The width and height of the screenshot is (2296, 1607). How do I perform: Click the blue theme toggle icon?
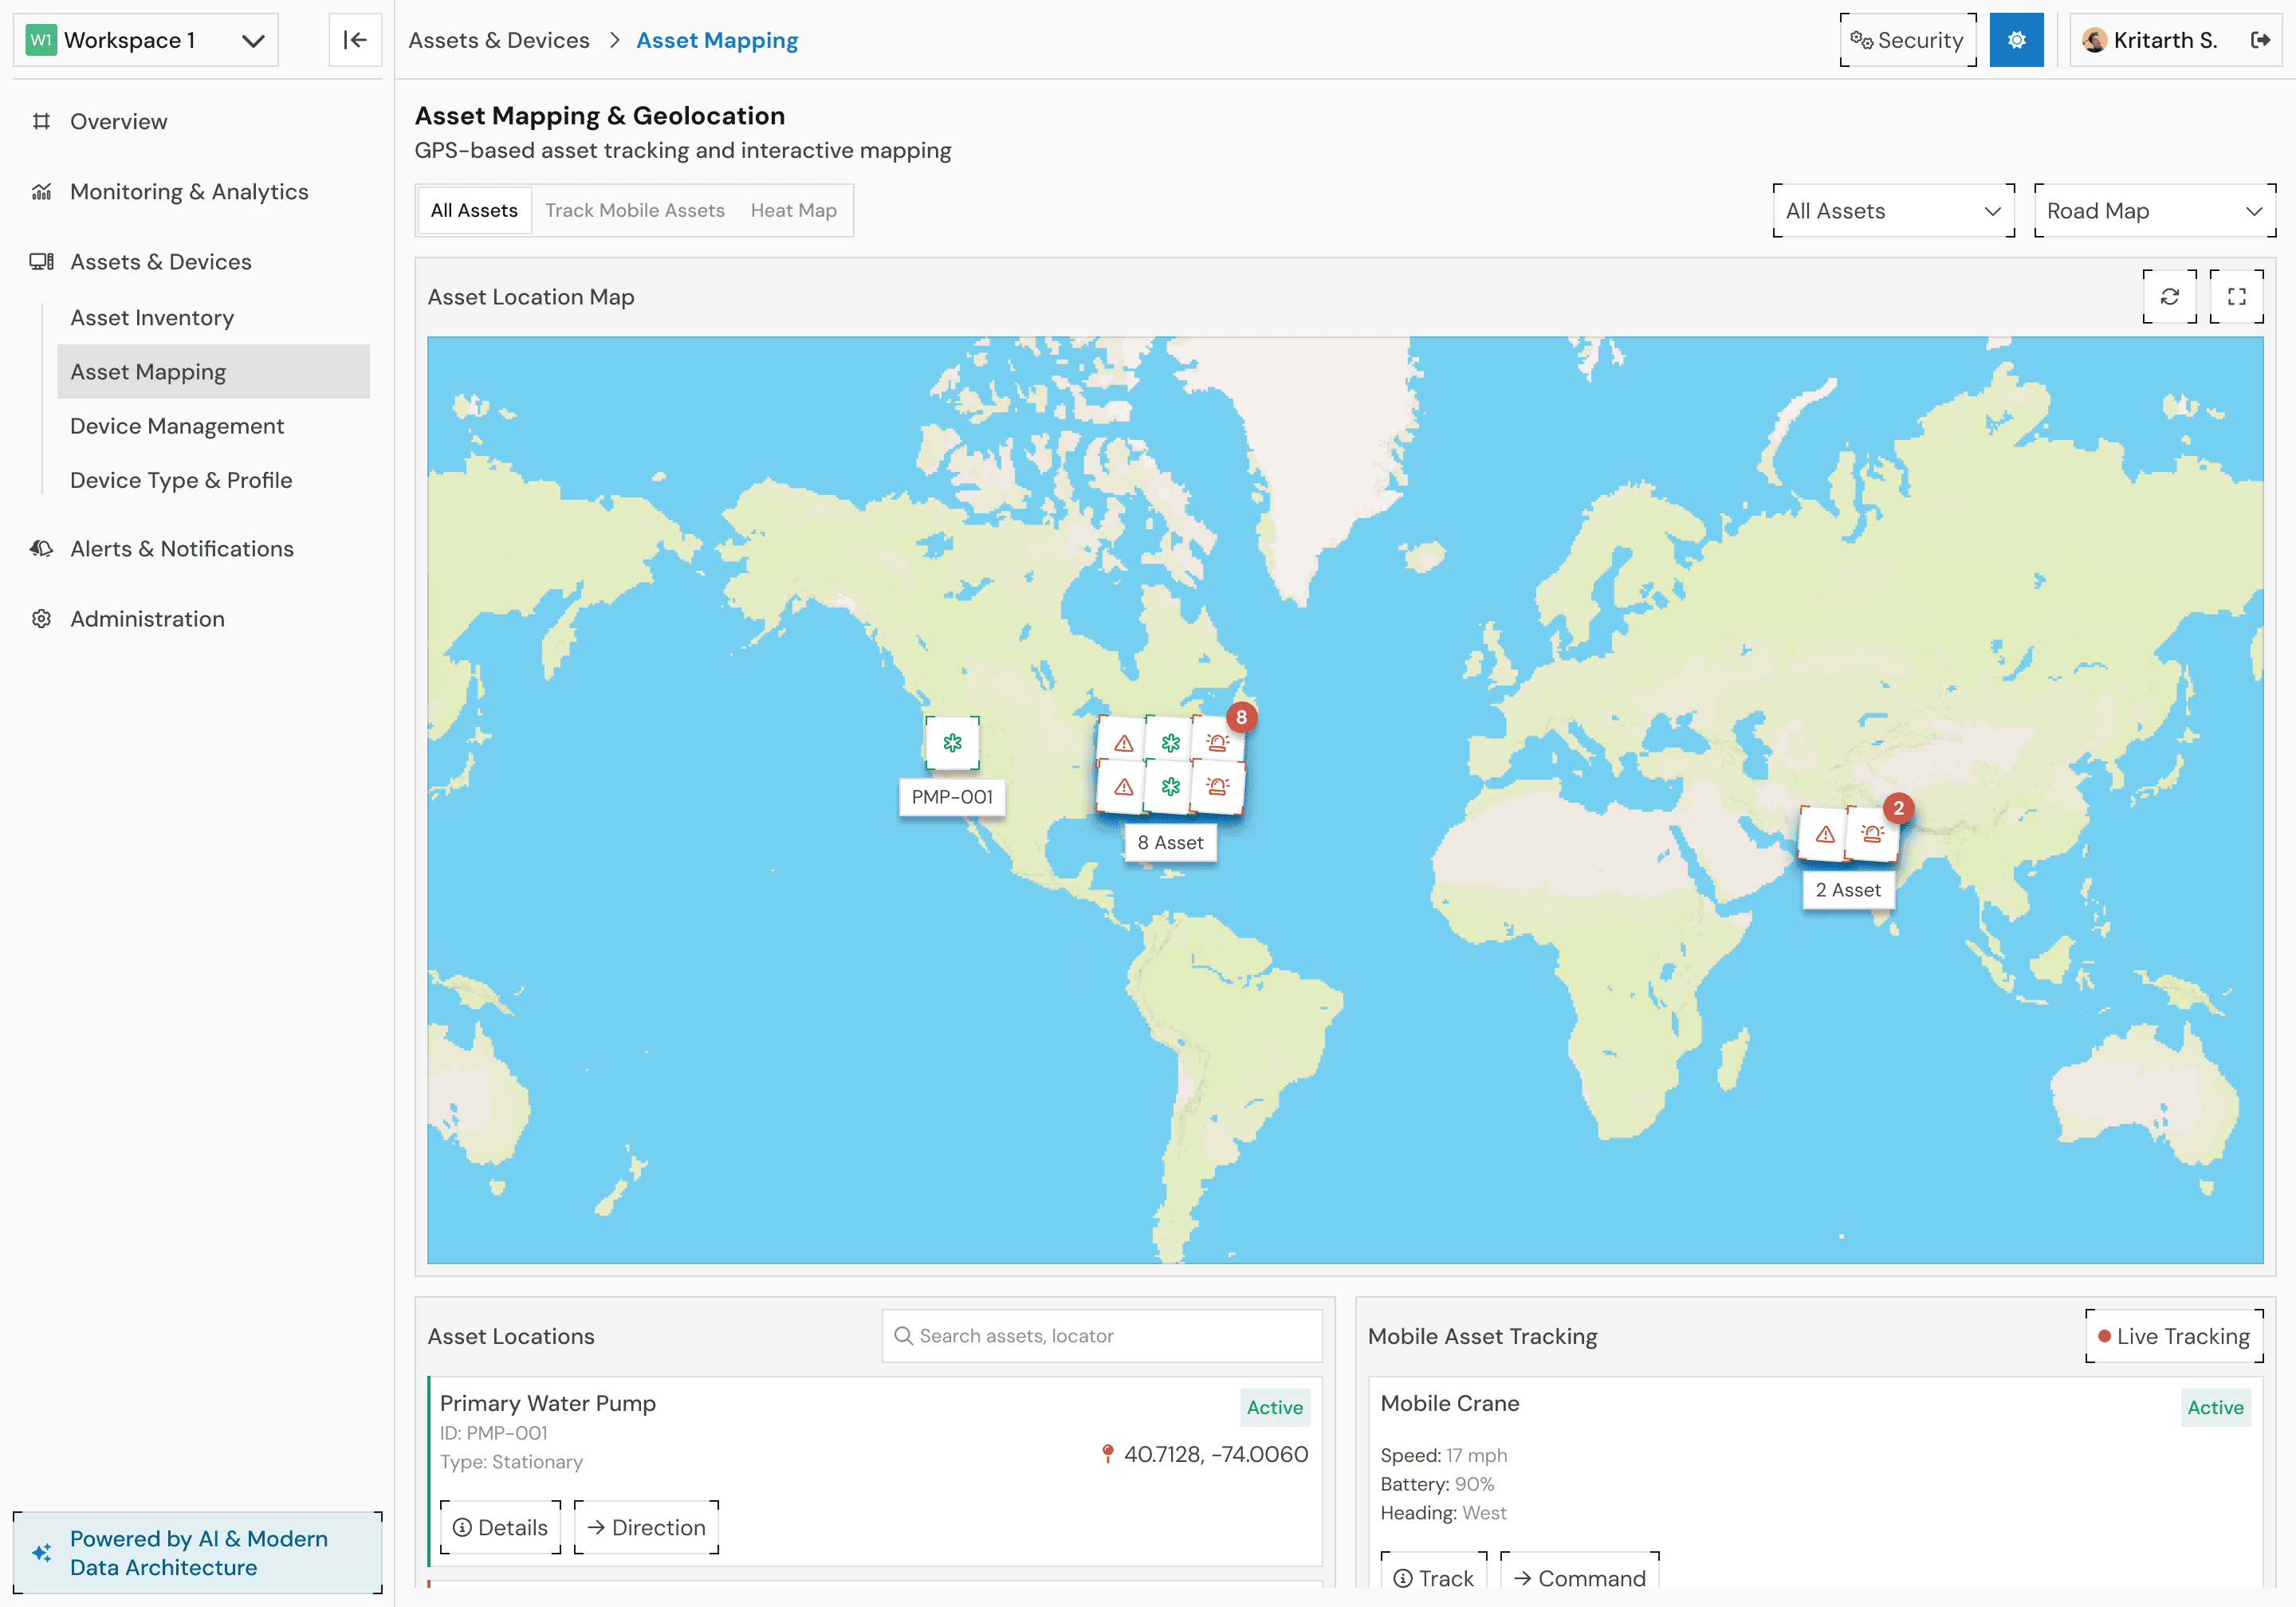point(2016,40)
